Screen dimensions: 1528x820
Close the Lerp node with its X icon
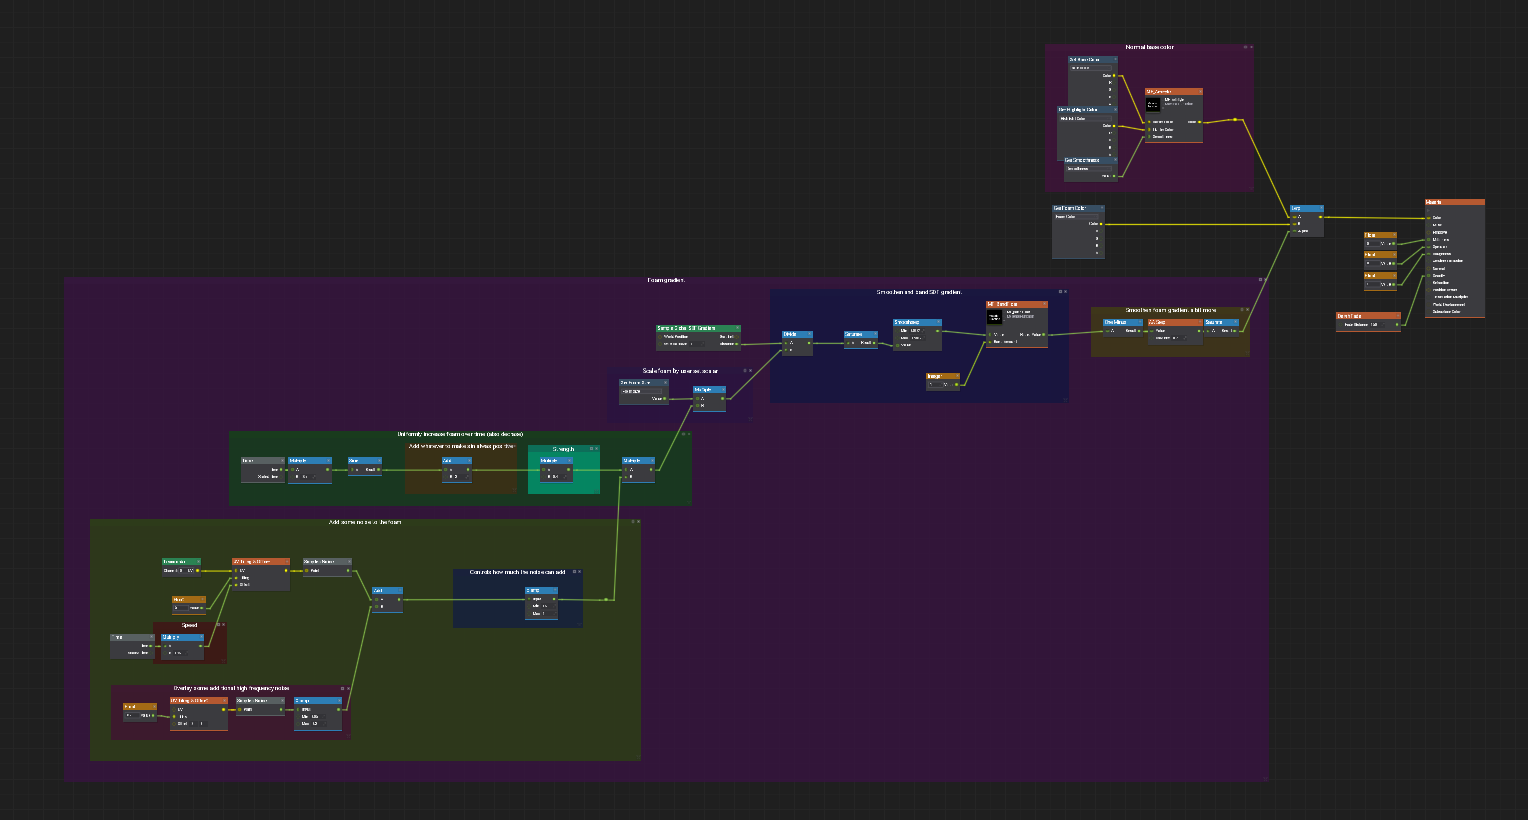[1320, 209]
